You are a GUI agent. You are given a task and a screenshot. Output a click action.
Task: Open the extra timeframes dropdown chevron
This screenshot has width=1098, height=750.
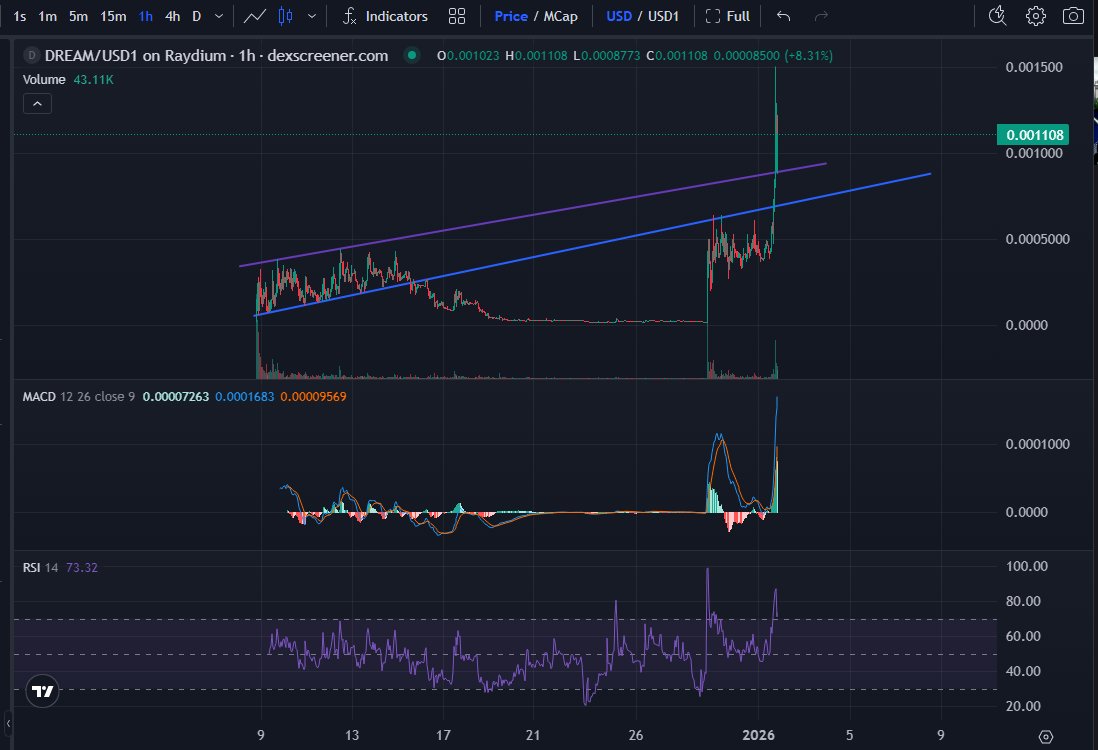tap(221, 16)
